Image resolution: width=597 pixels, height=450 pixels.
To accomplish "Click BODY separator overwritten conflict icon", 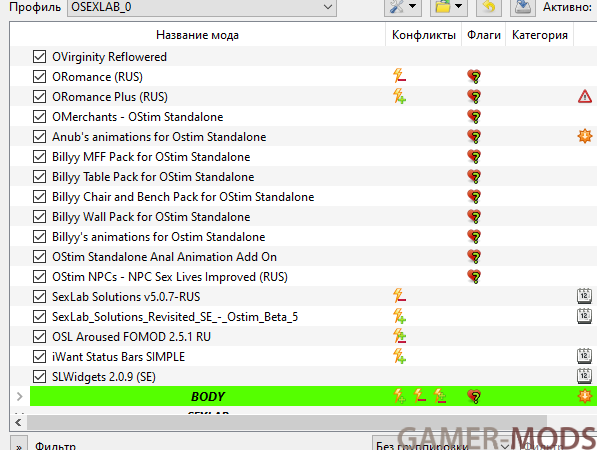I will point(420,396).
